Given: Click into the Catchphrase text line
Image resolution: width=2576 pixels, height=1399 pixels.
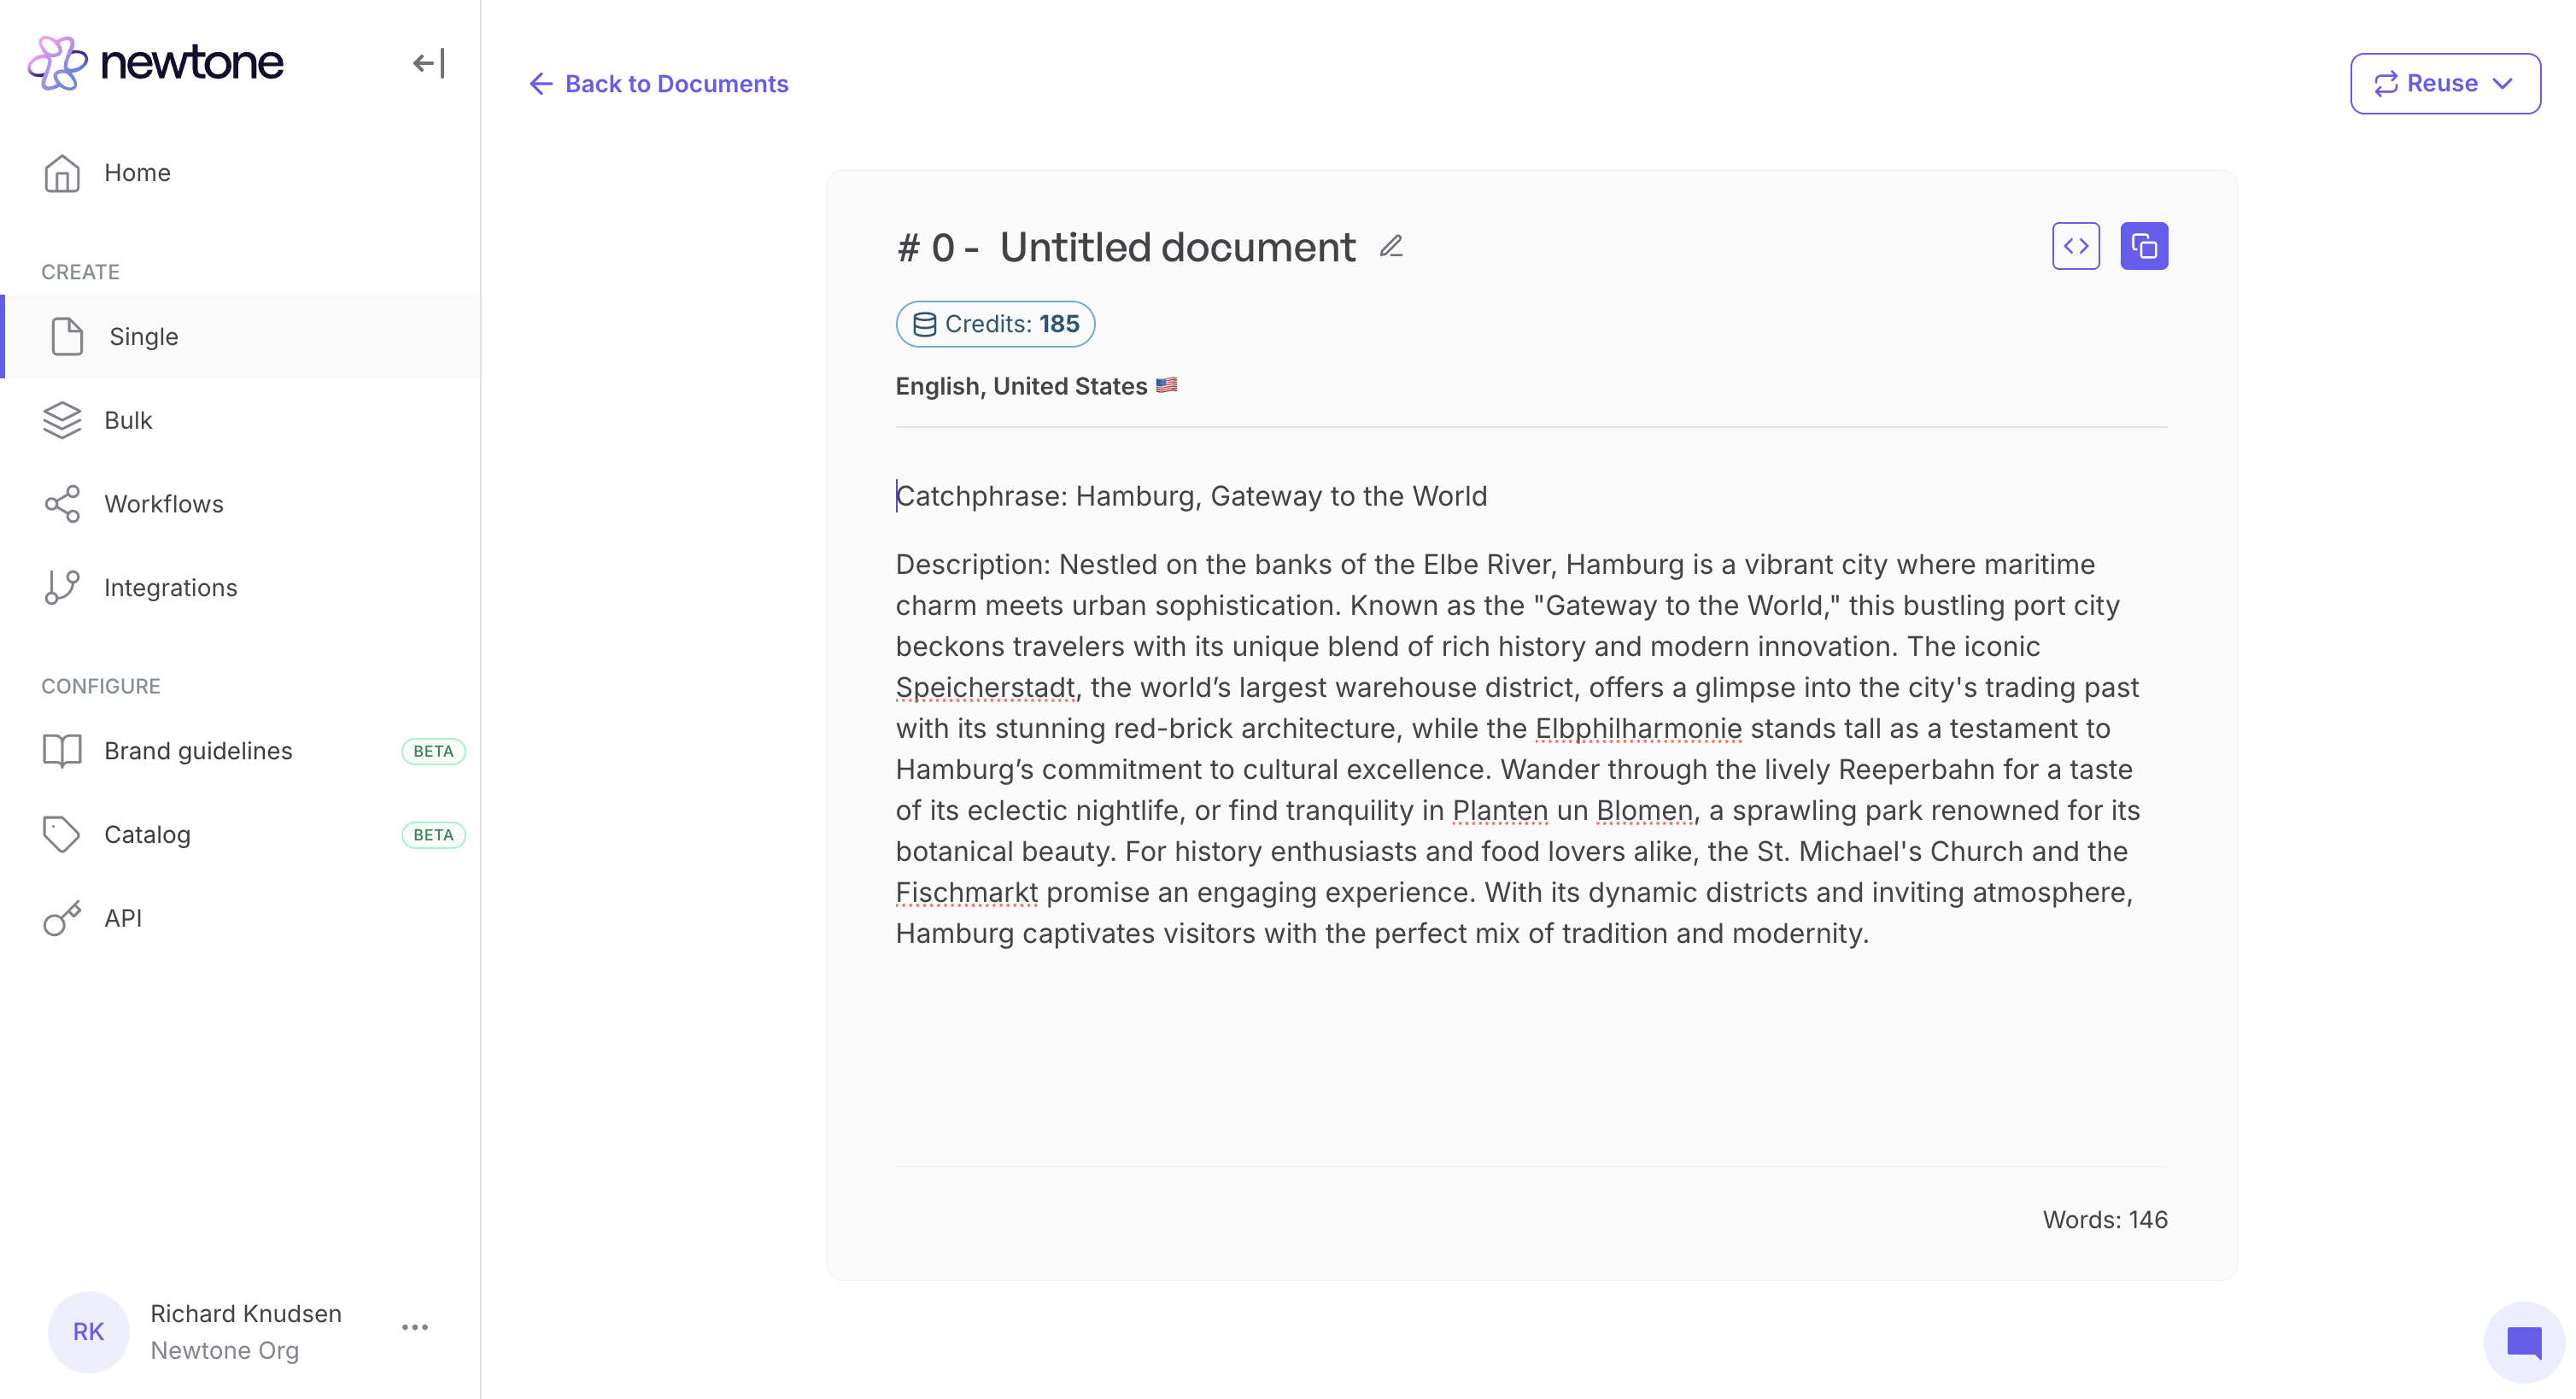Looking at the screenshot, I should pyautogui.click(x=1190, y=496).
